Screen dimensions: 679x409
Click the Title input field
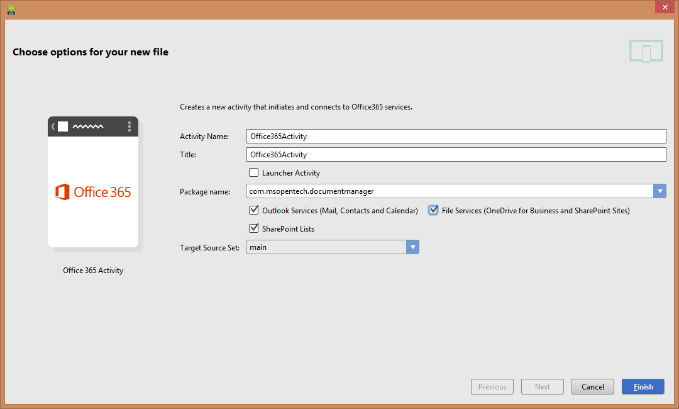[x=456, y=154]
